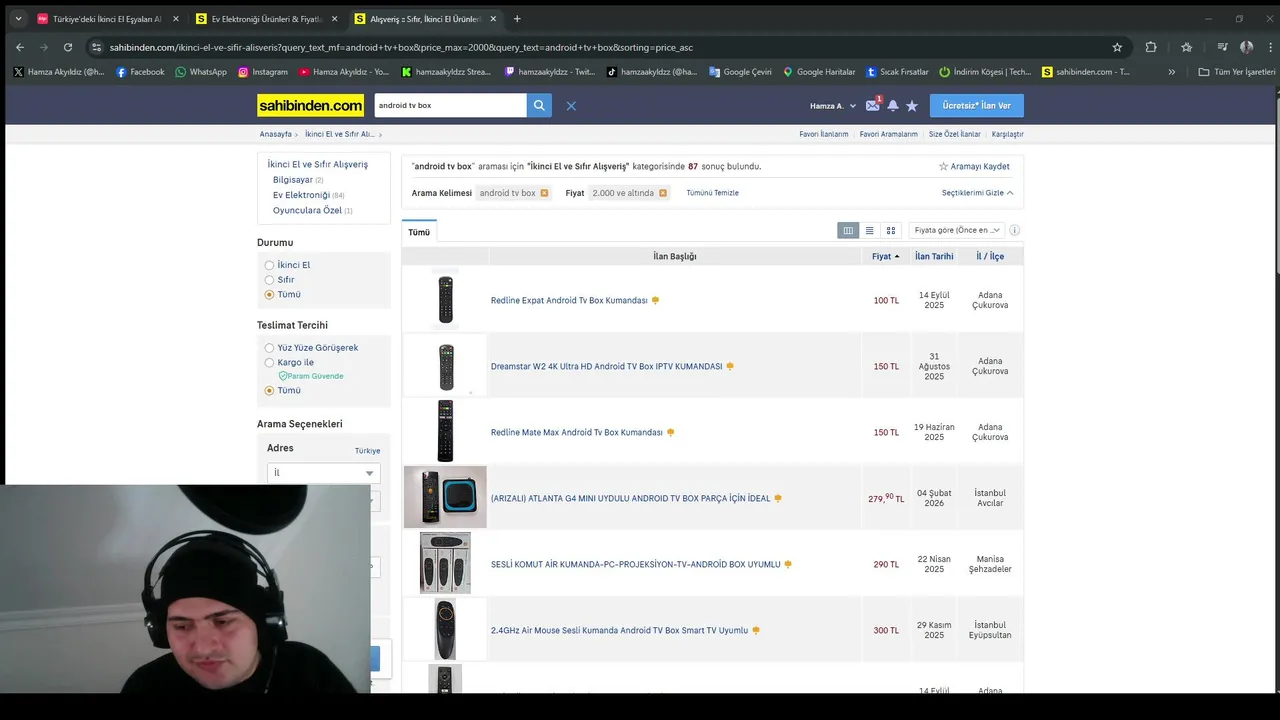Viewport: 1280px width, 720px height.
Task: Select 'Kargo ile' delivery option
Action: coord(269,363)
